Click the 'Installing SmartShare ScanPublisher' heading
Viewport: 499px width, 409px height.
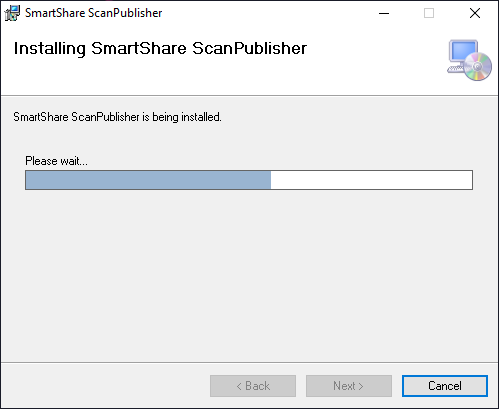160,49
